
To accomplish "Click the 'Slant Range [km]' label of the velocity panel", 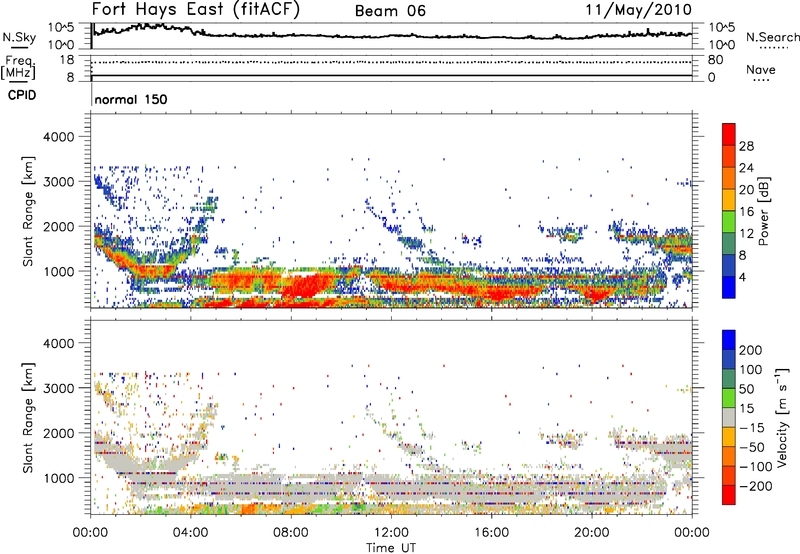I will tap(28, 418).
